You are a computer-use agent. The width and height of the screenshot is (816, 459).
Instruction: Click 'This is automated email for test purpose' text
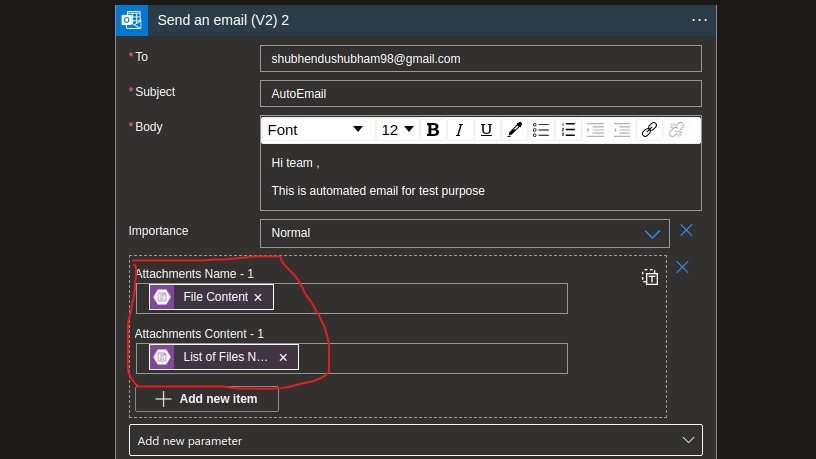coord(378,191)
